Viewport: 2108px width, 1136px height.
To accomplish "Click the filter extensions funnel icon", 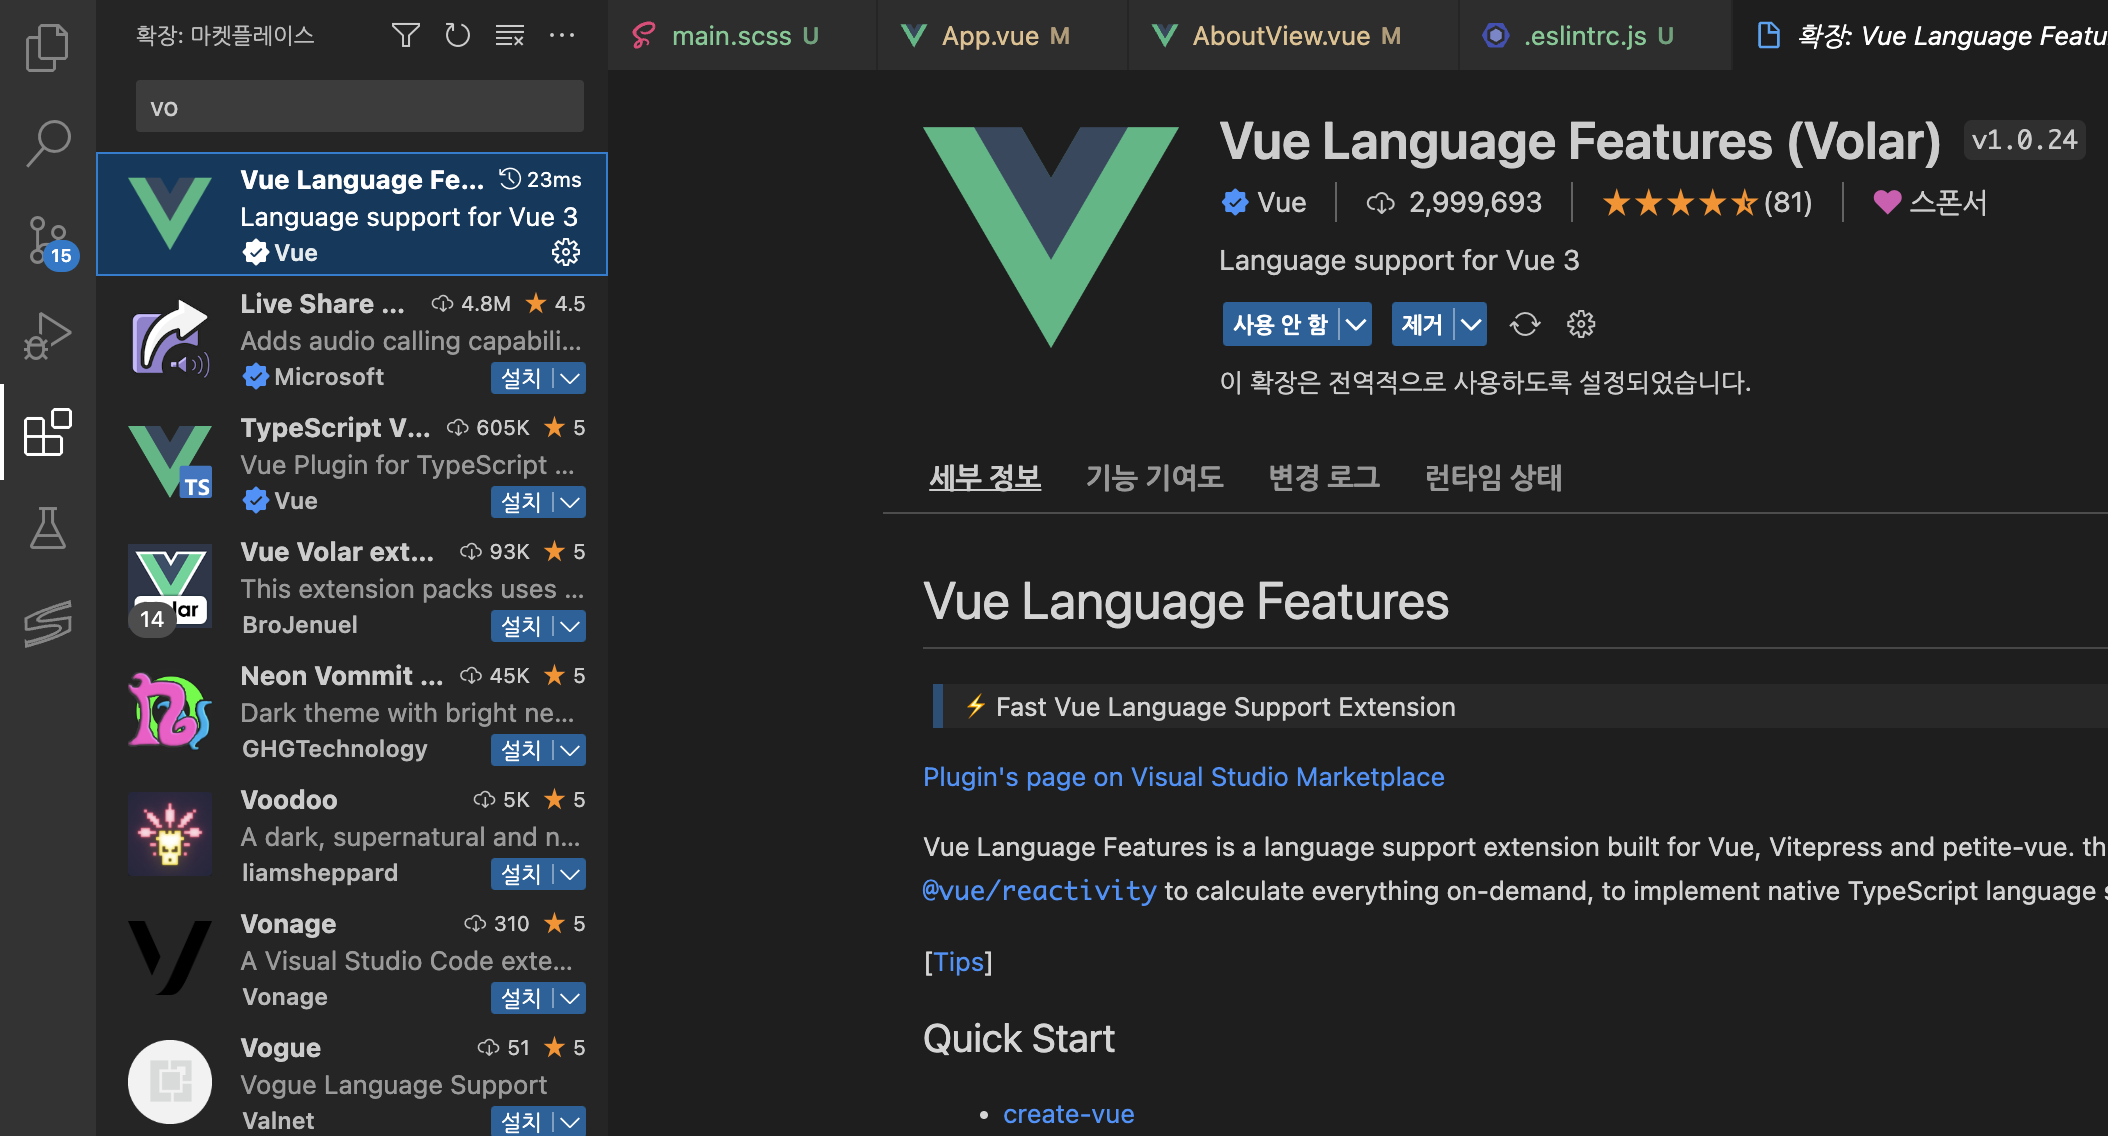I will (x=405, y=36).
